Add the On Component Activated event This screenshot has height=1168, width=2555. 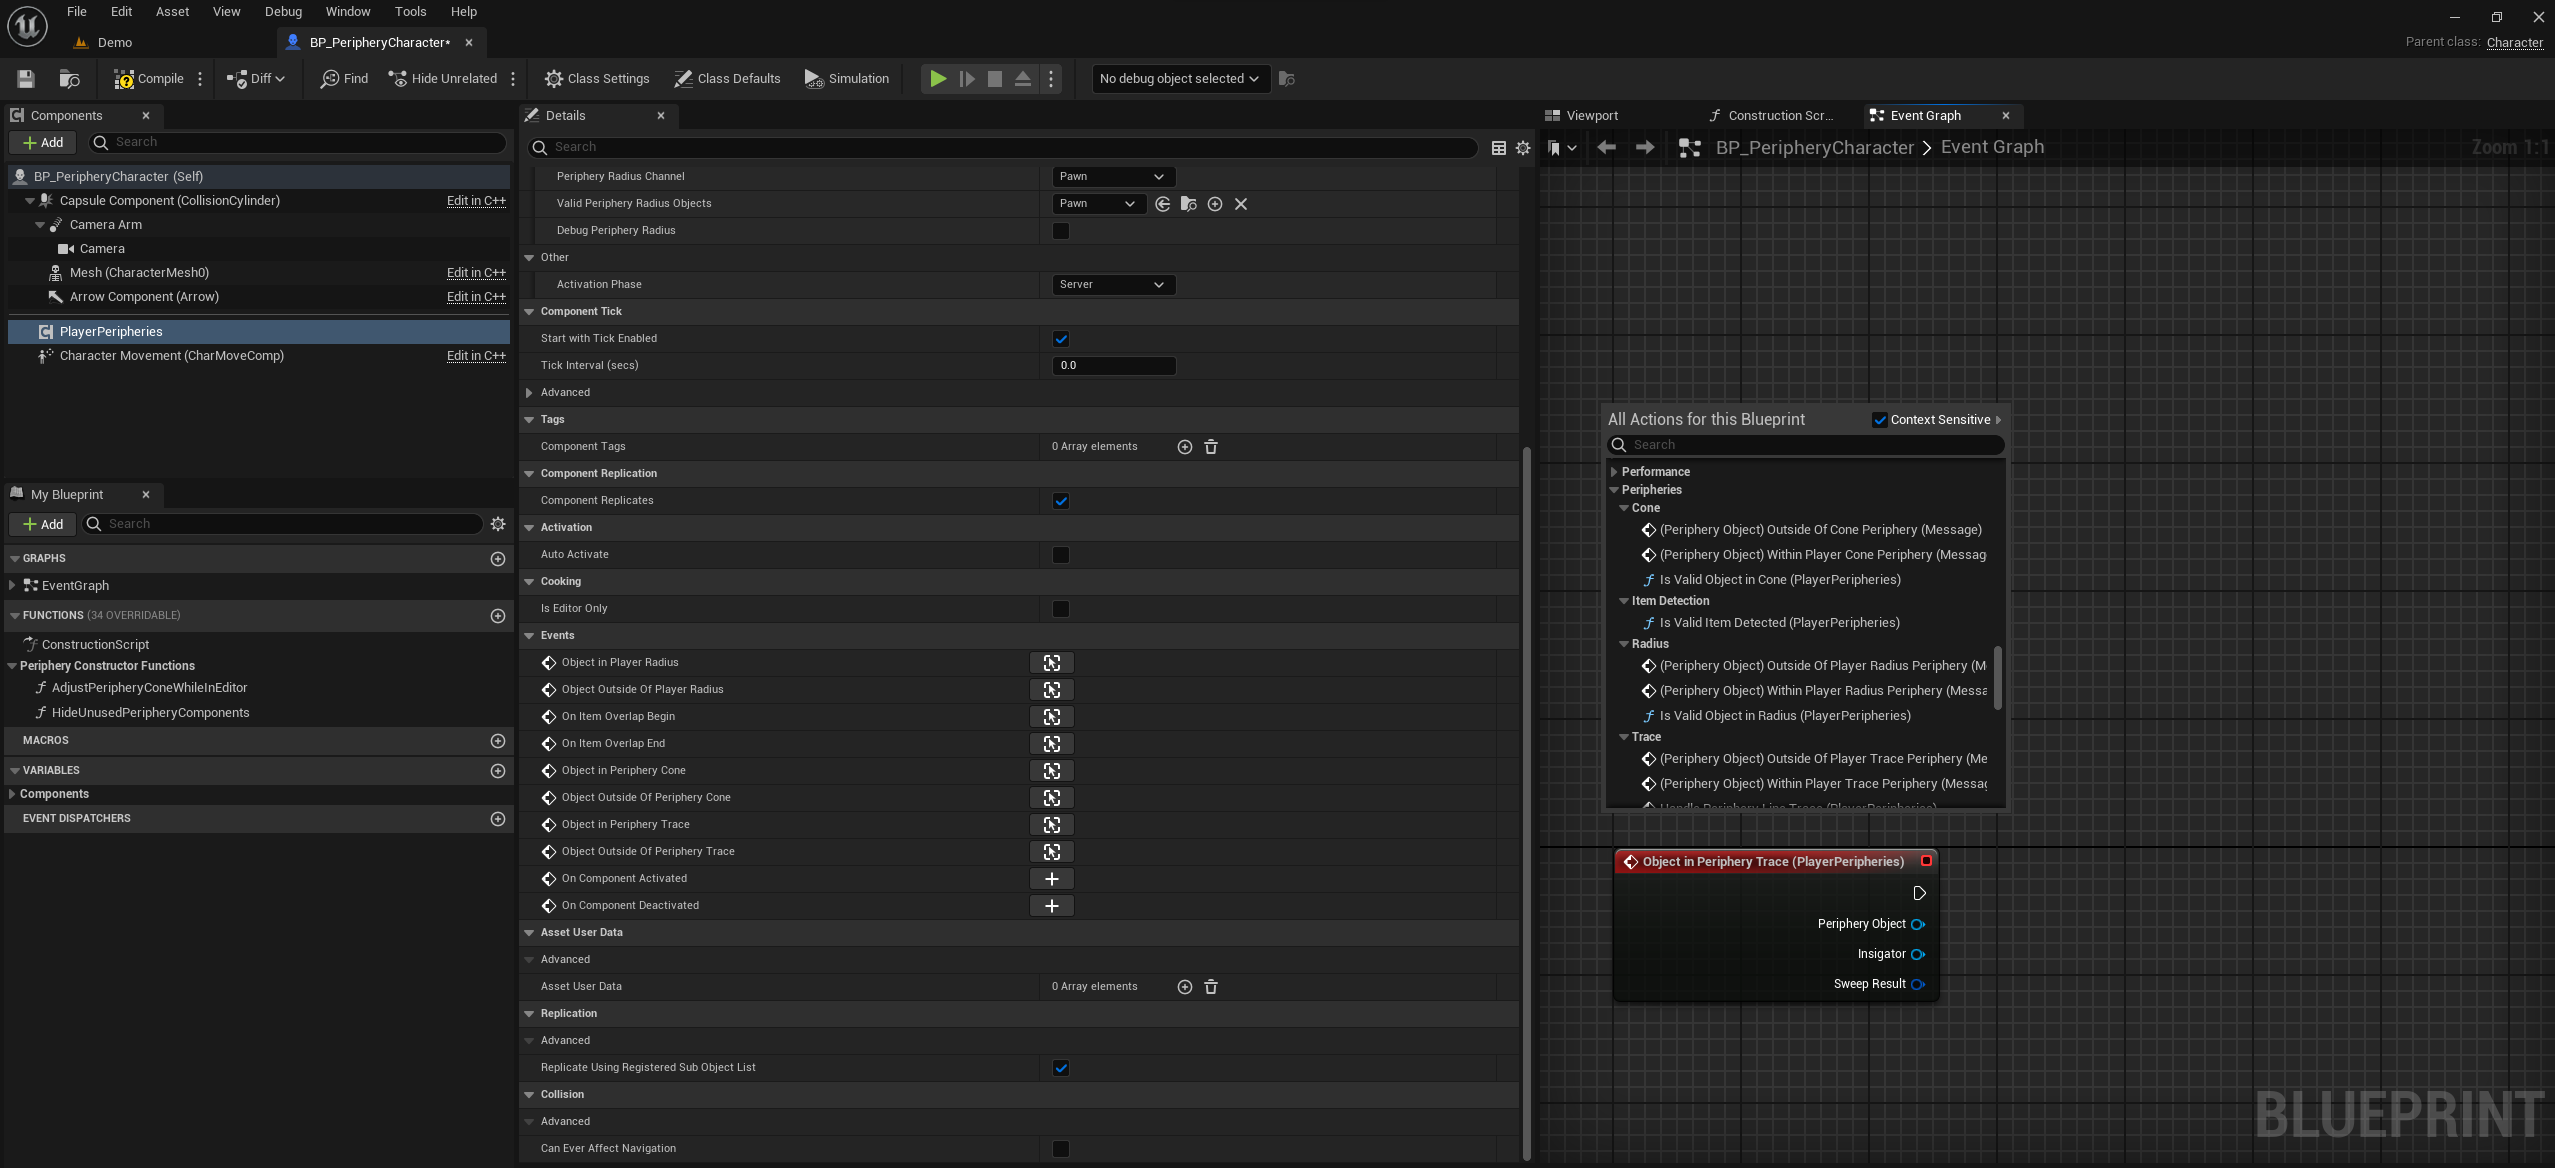tap(1052, 879)
